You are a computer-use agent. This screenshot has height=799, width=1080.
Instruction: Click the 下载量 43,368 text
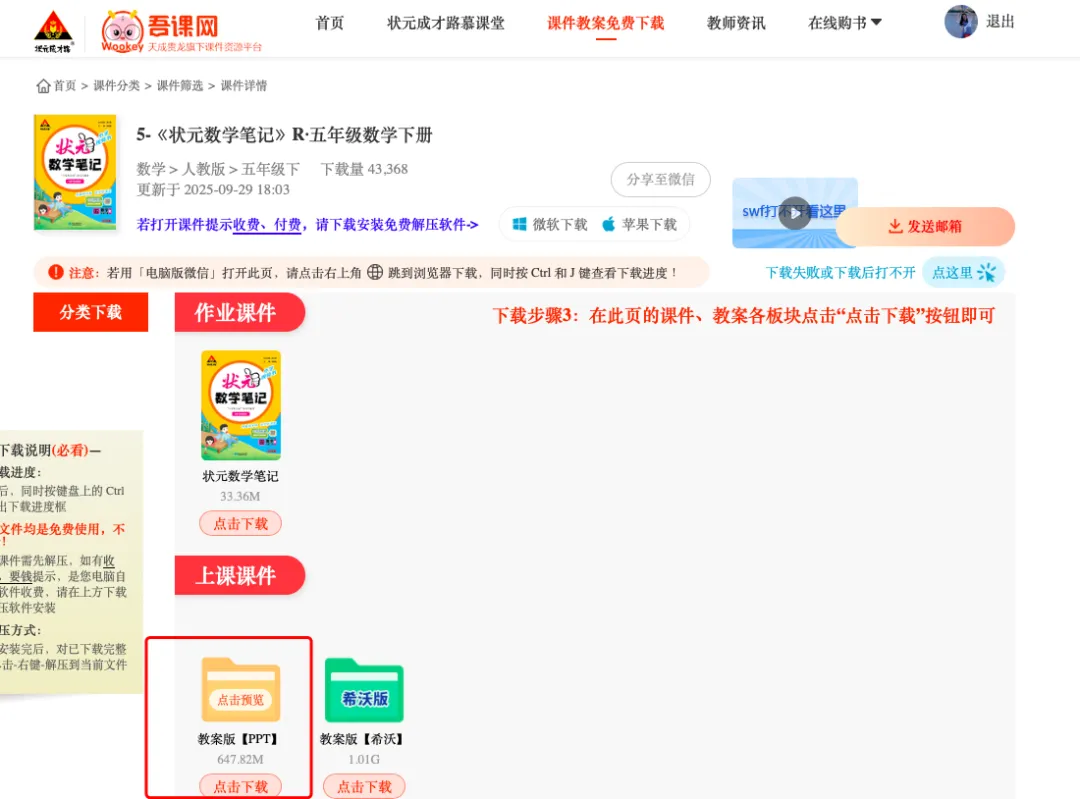[364, 169]
